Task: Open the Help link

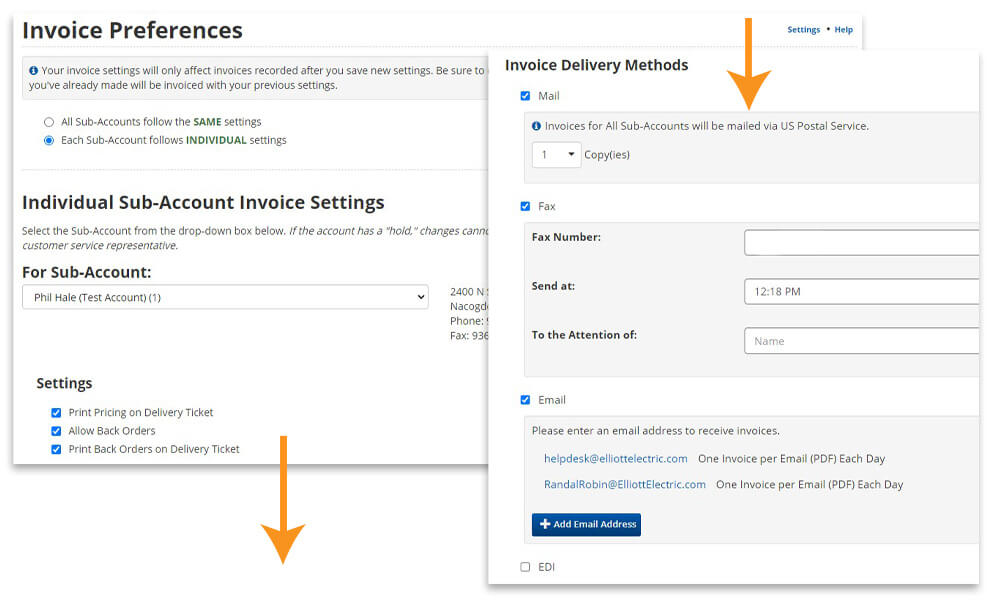Action: tap(843, 30)
